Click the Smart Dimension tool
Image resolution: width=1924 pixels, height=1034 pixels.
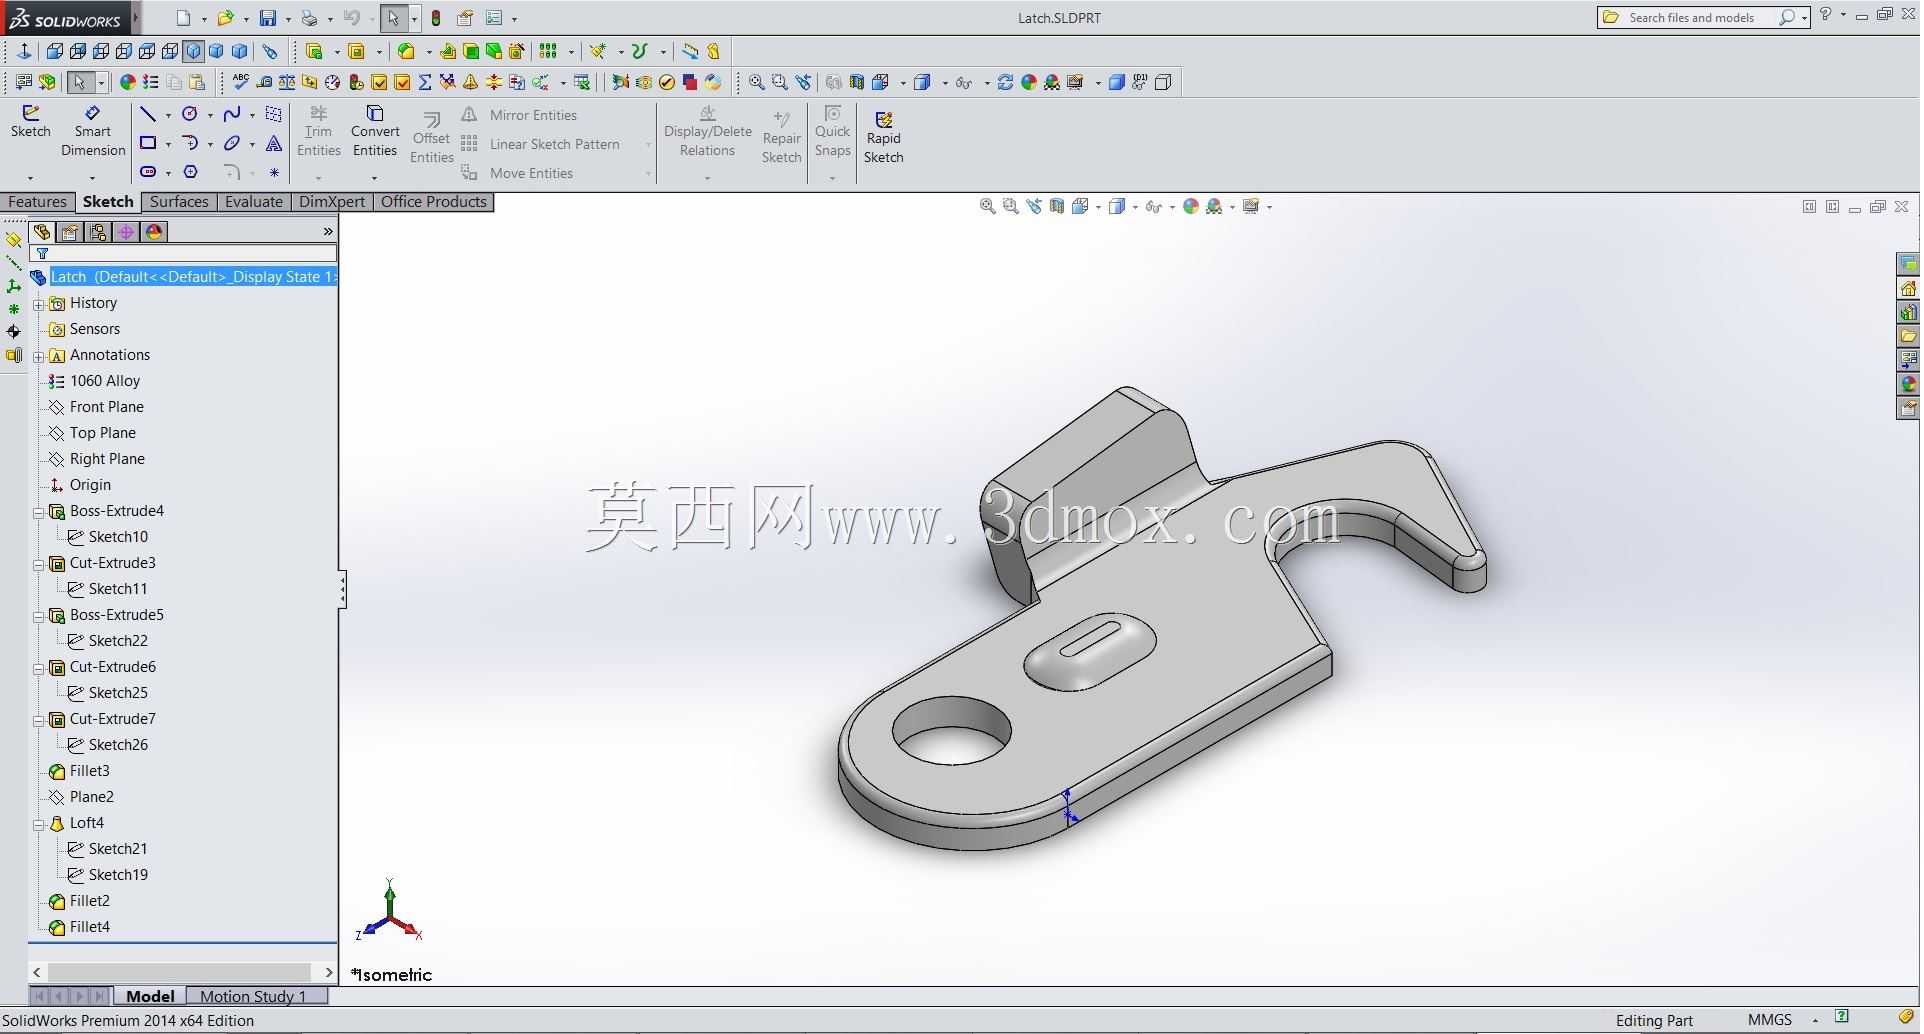coord(93,132)
